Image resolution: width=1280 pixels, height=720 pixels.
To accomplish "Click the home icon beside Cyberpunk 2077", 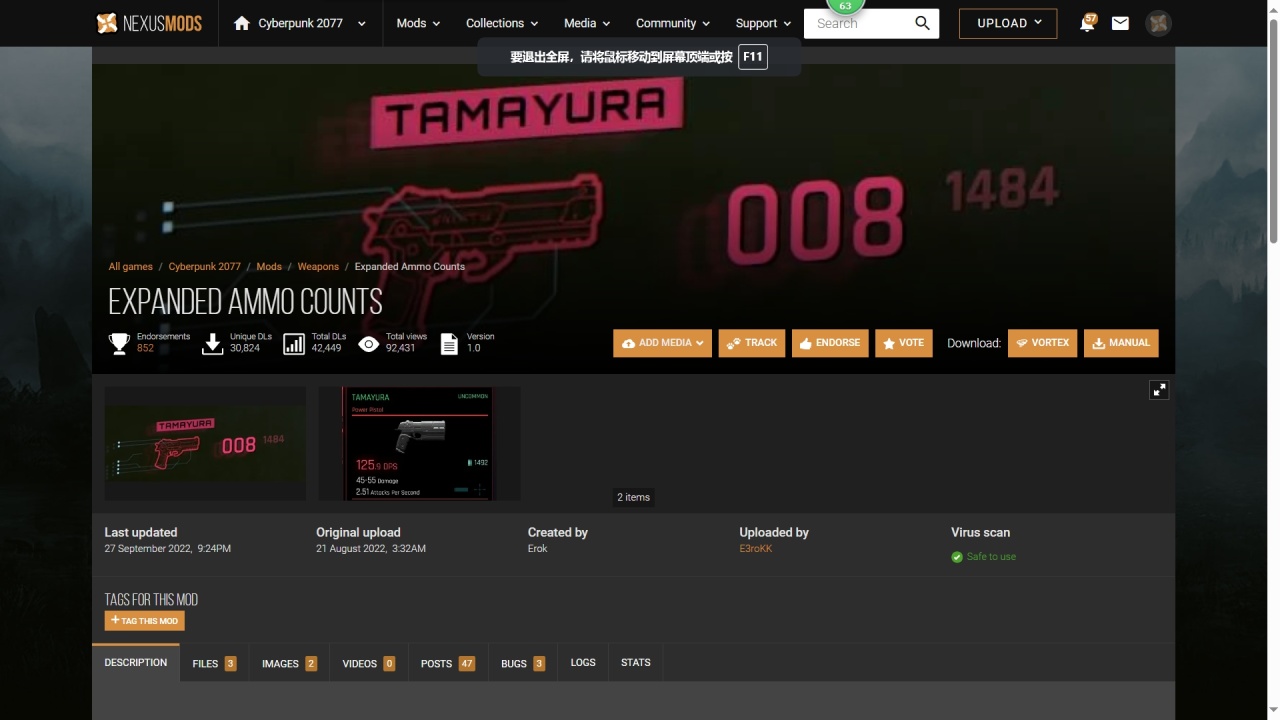I will (x=242, y=23).
